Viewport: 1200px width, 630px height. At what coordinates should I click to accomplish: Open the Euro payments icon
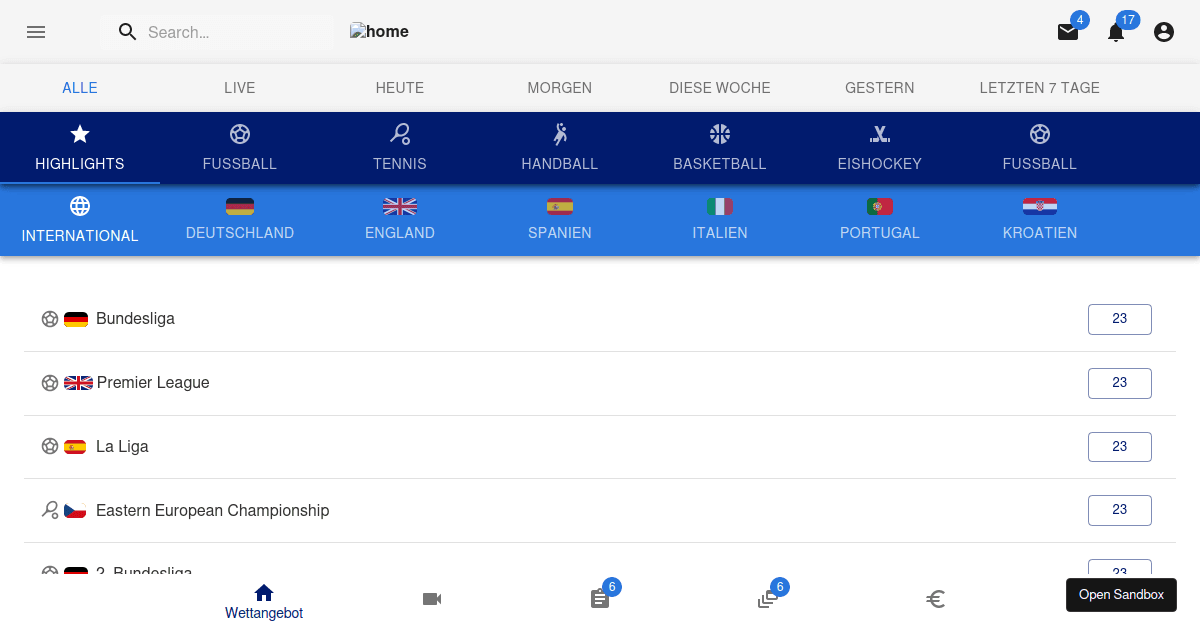pos(937,598)
